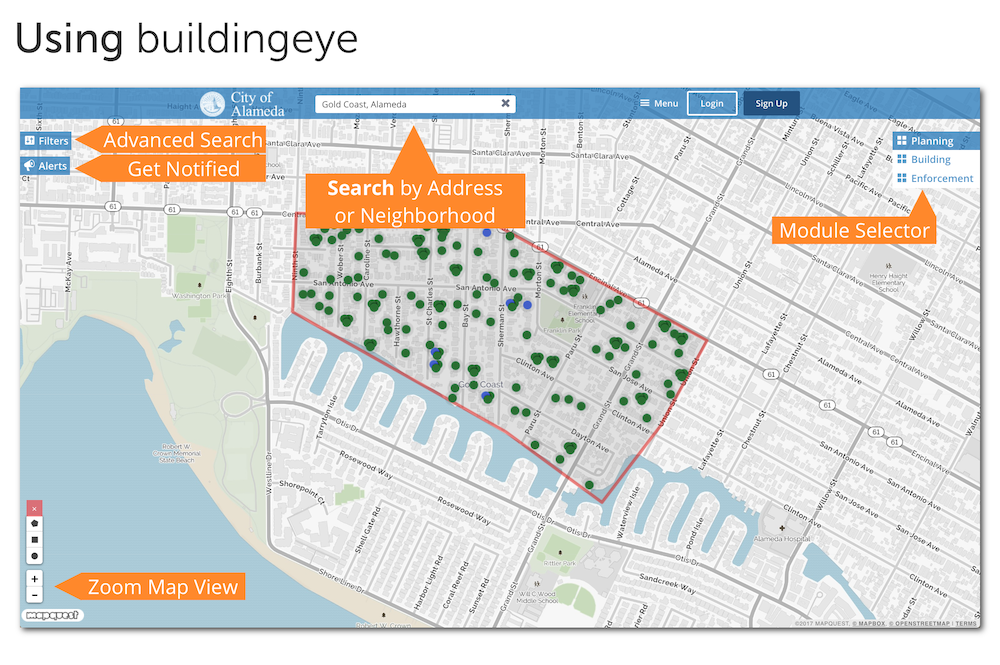Viewport: 1000px width, 665px height.
Task: Click the Buena Vista Ave street label
Action: (x=837, y=129)
